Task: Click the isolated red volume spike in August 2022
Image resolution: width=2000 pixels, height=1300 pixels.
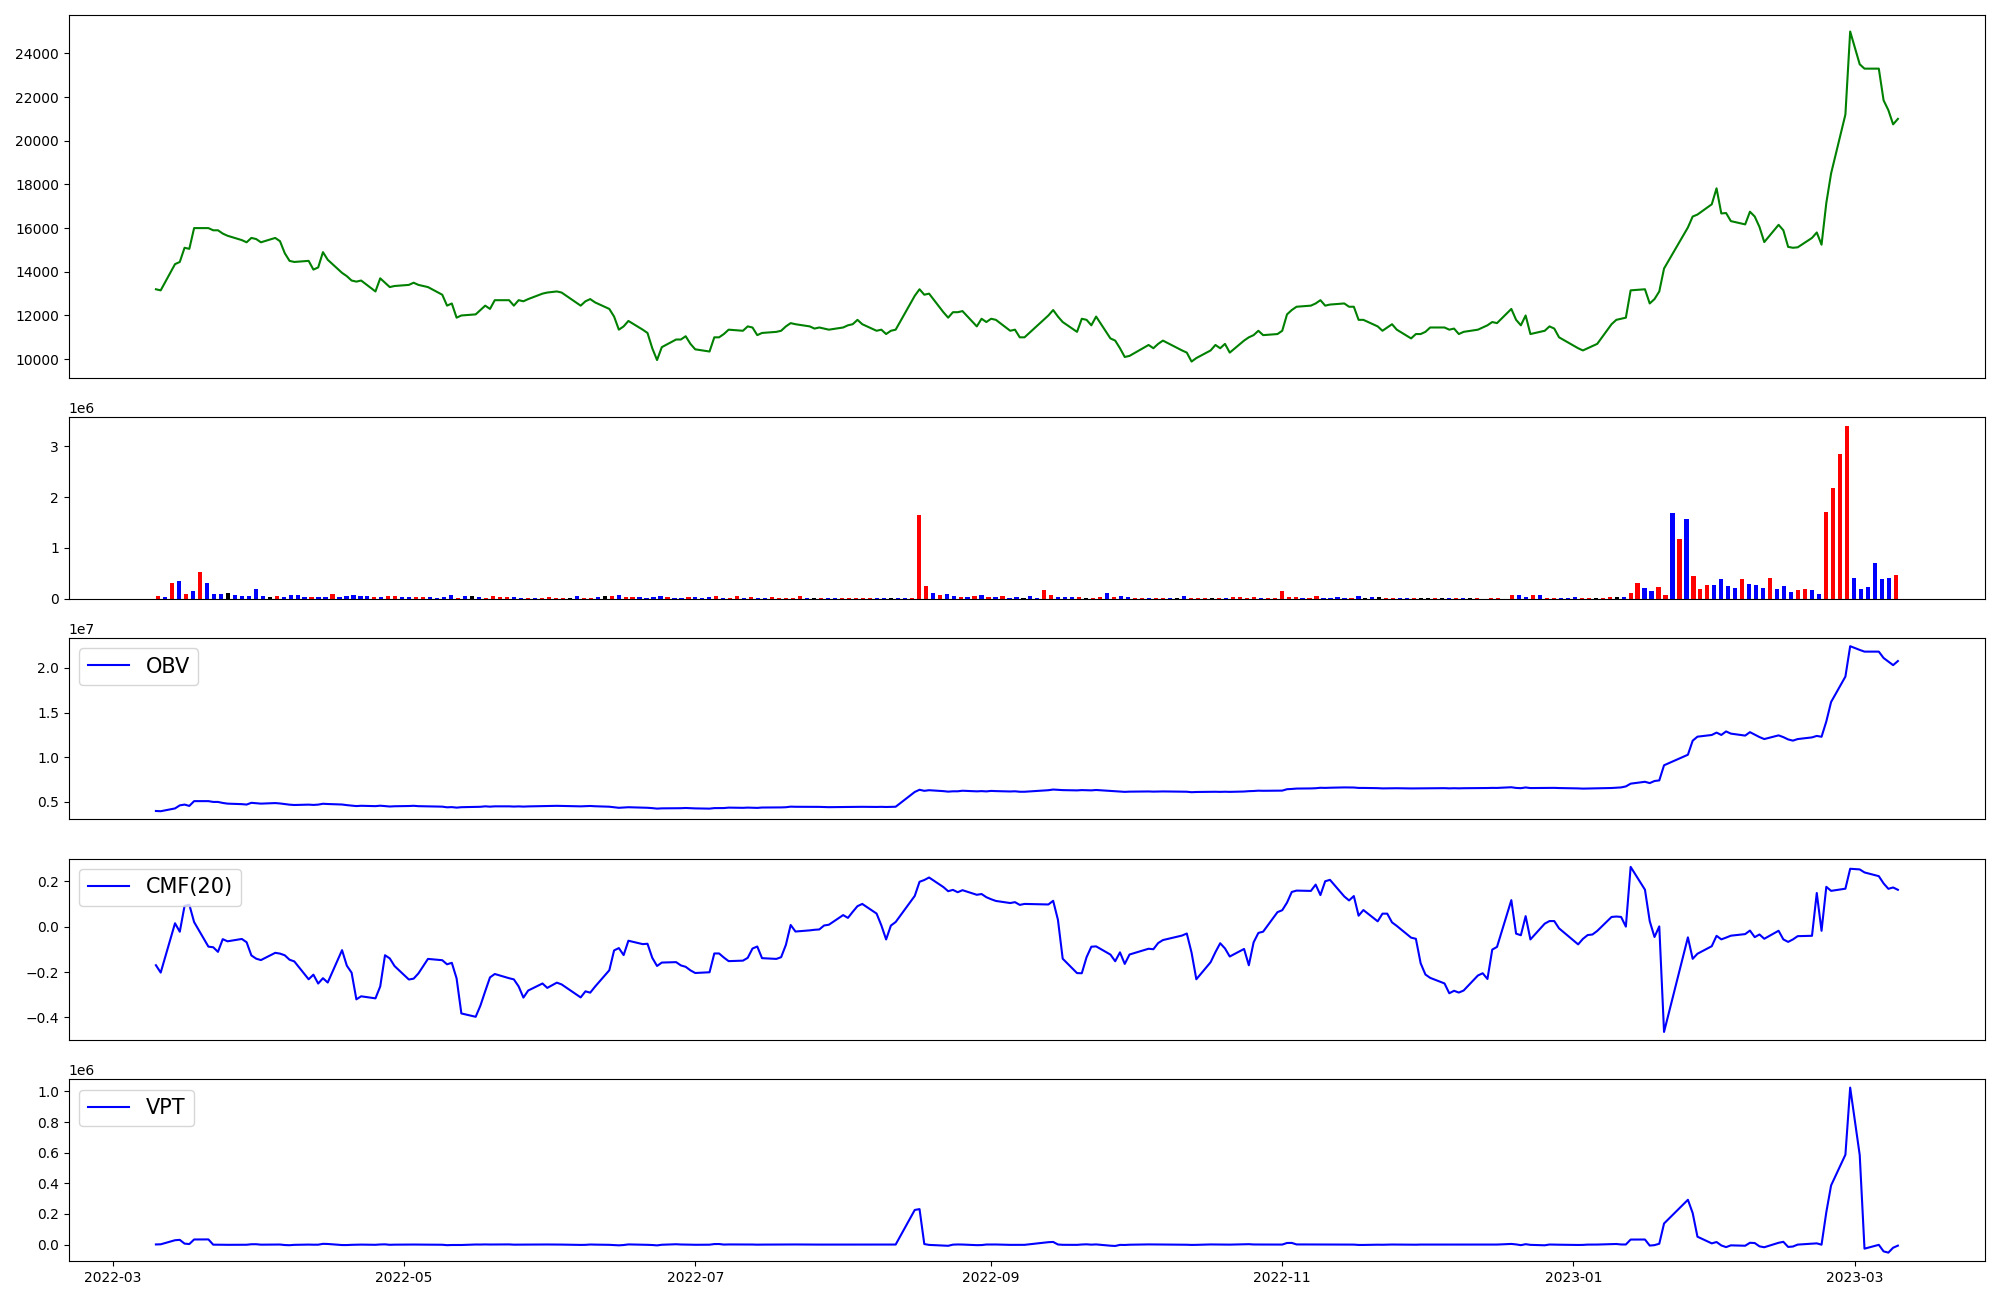Action: (x=919, y=556)
